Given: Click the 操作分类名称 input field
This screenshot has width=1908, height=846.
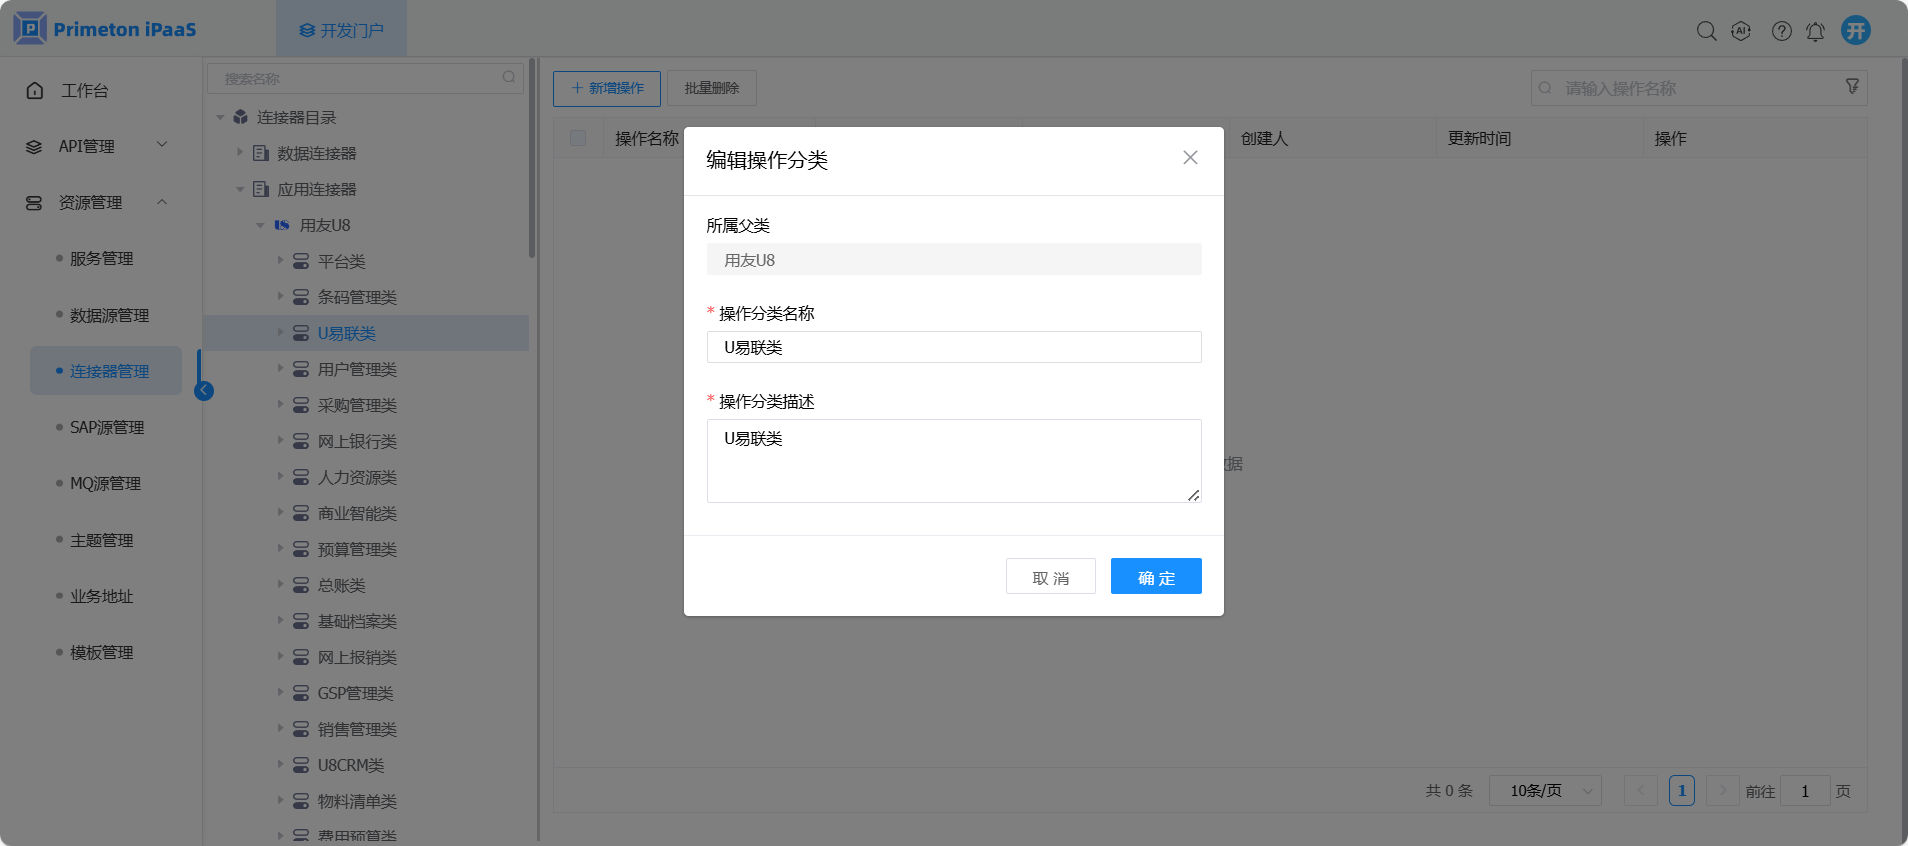Looking at the screenshot, I should (x=954, y=347).
